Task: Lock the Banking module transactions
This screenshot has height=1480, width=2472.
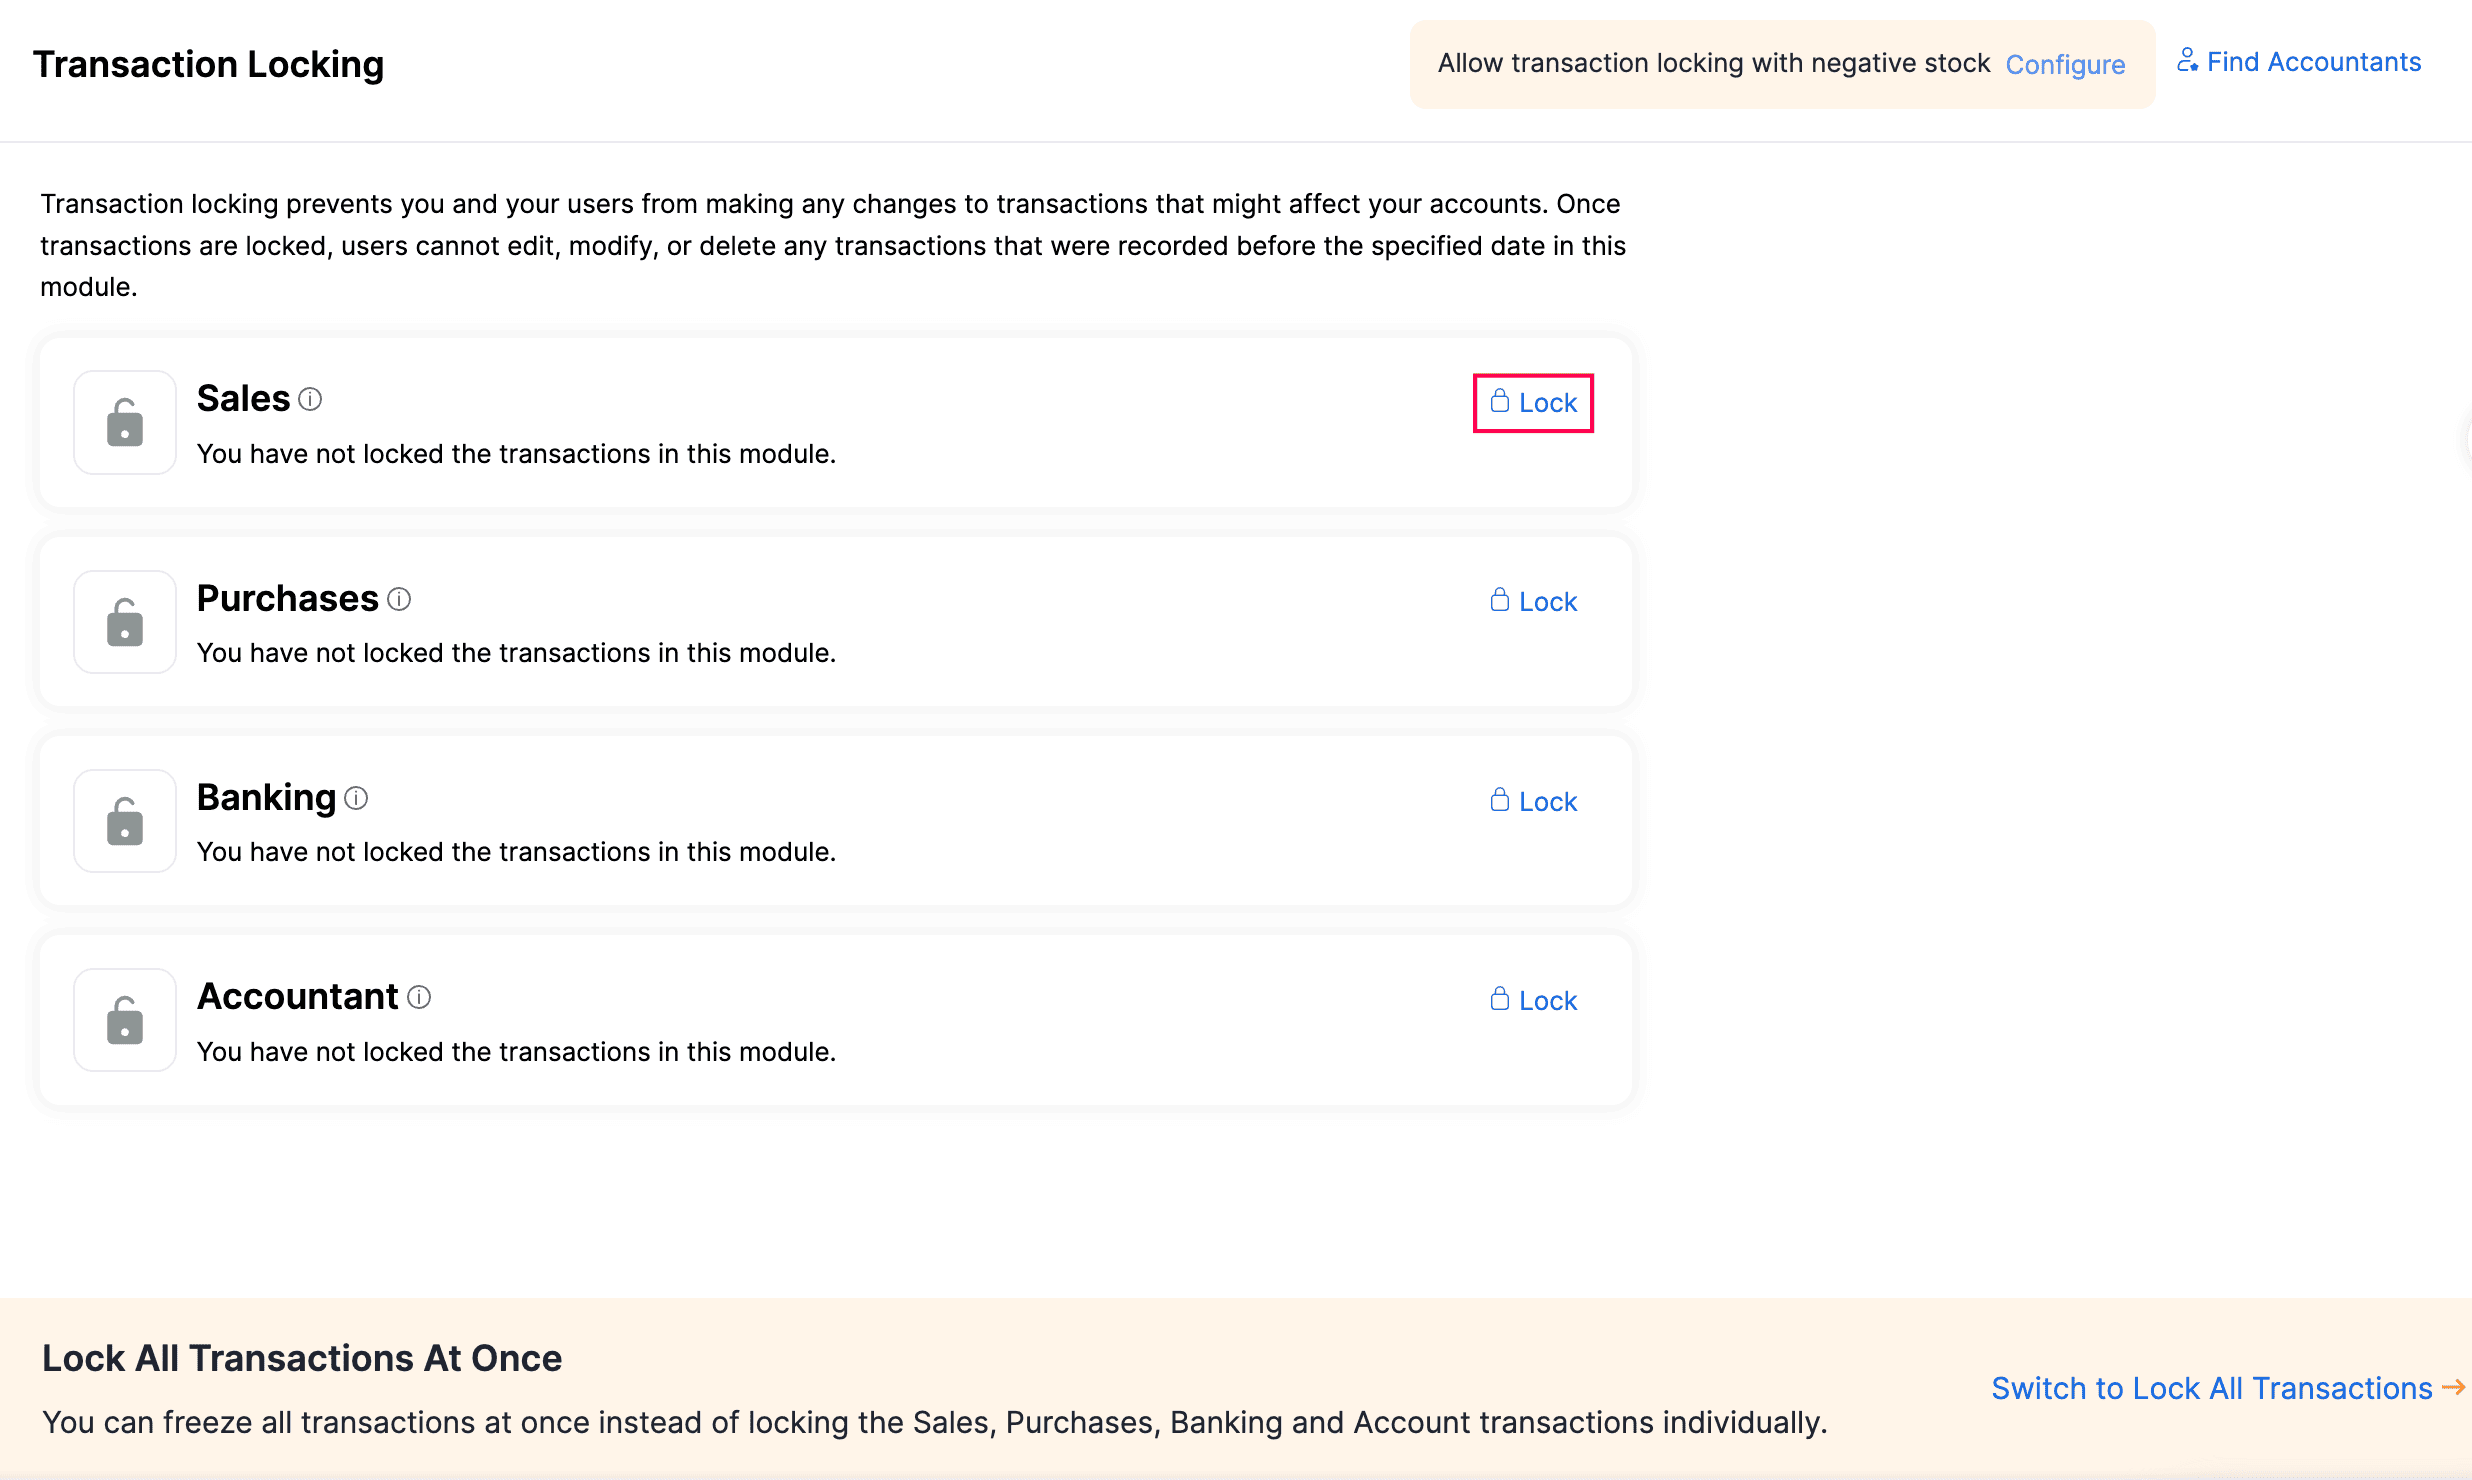Action: [1533, 802]
